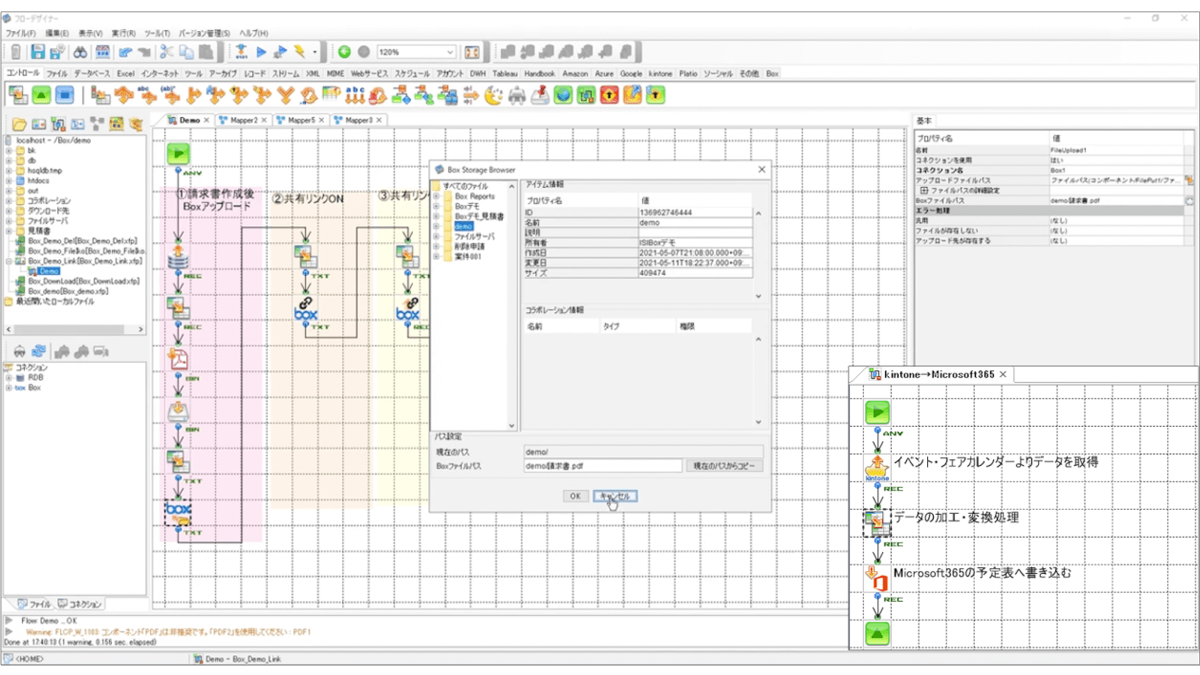1200x675 pixels.
Task: Click OK in Box Storage Browser
Action: 574,496
